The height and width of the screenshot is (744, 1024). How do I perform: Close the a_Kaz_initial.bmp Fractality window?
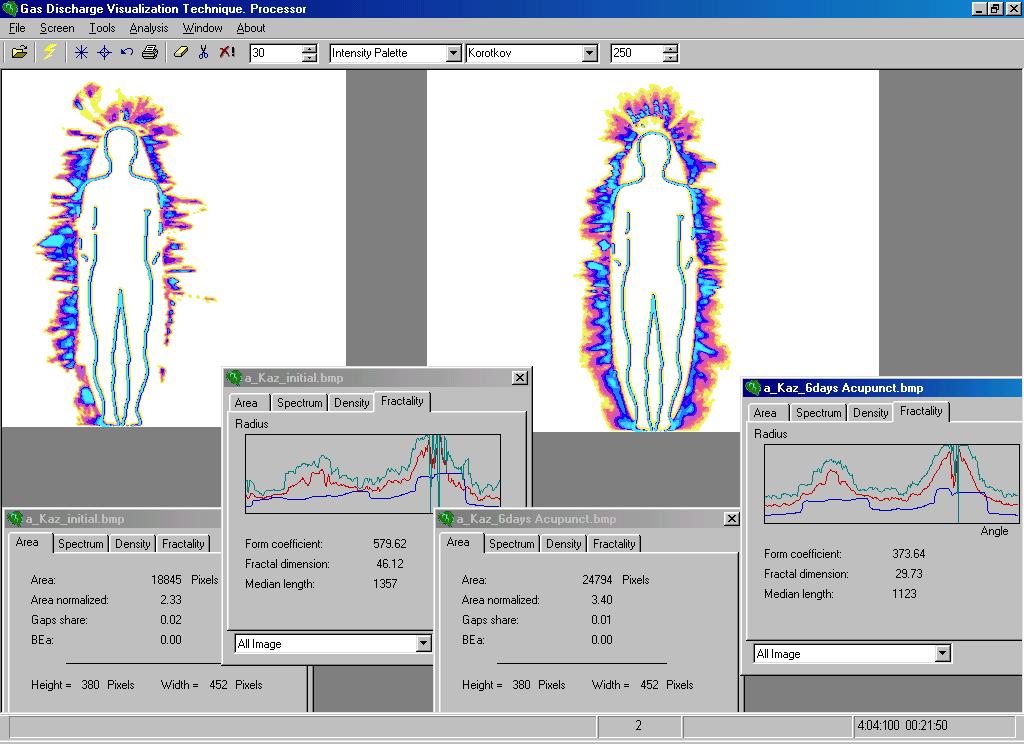click(x=520, y=378)
